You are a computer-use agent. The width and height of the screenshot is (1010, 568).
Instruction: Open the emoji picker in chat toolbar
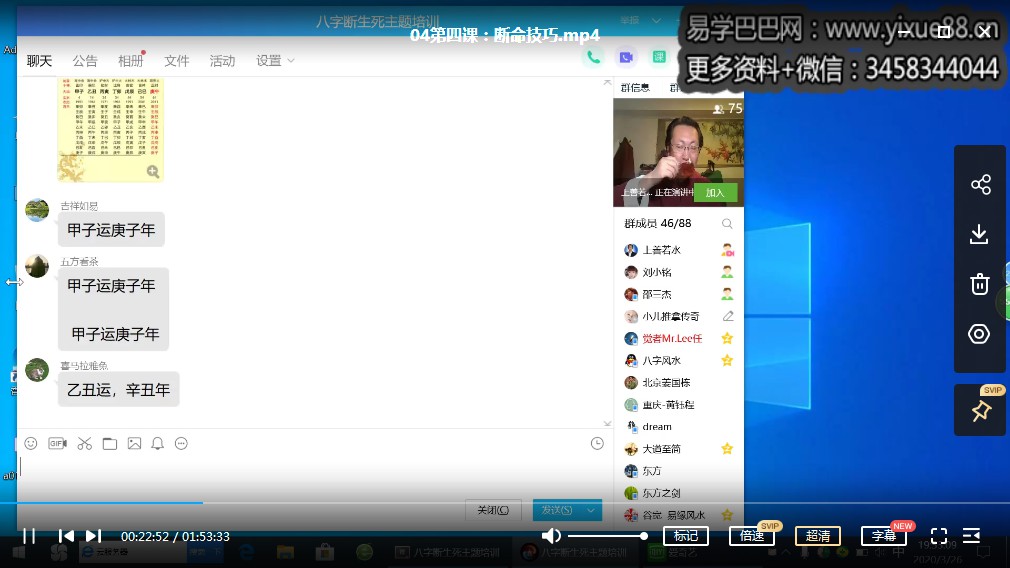(x=31, y=443)
